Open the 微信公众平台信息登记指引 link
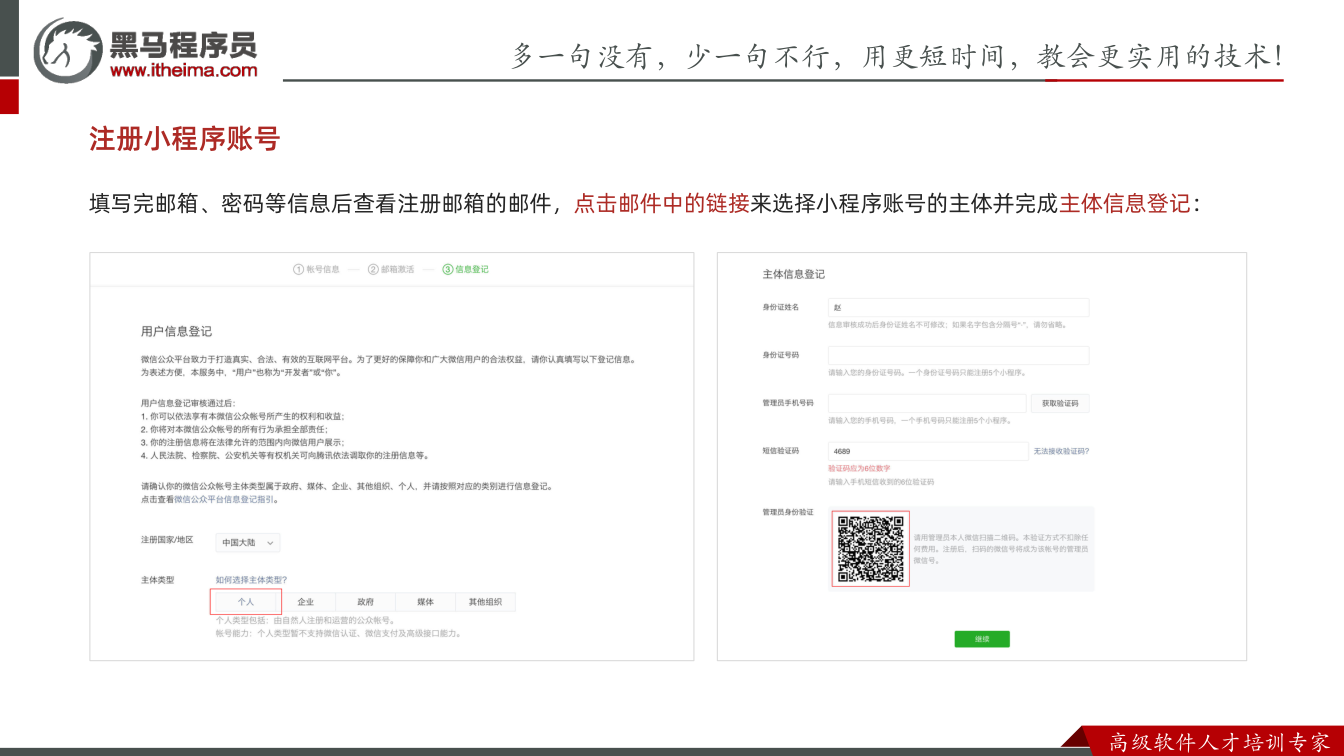1344x756 pixels. click(x=225, y=498)
